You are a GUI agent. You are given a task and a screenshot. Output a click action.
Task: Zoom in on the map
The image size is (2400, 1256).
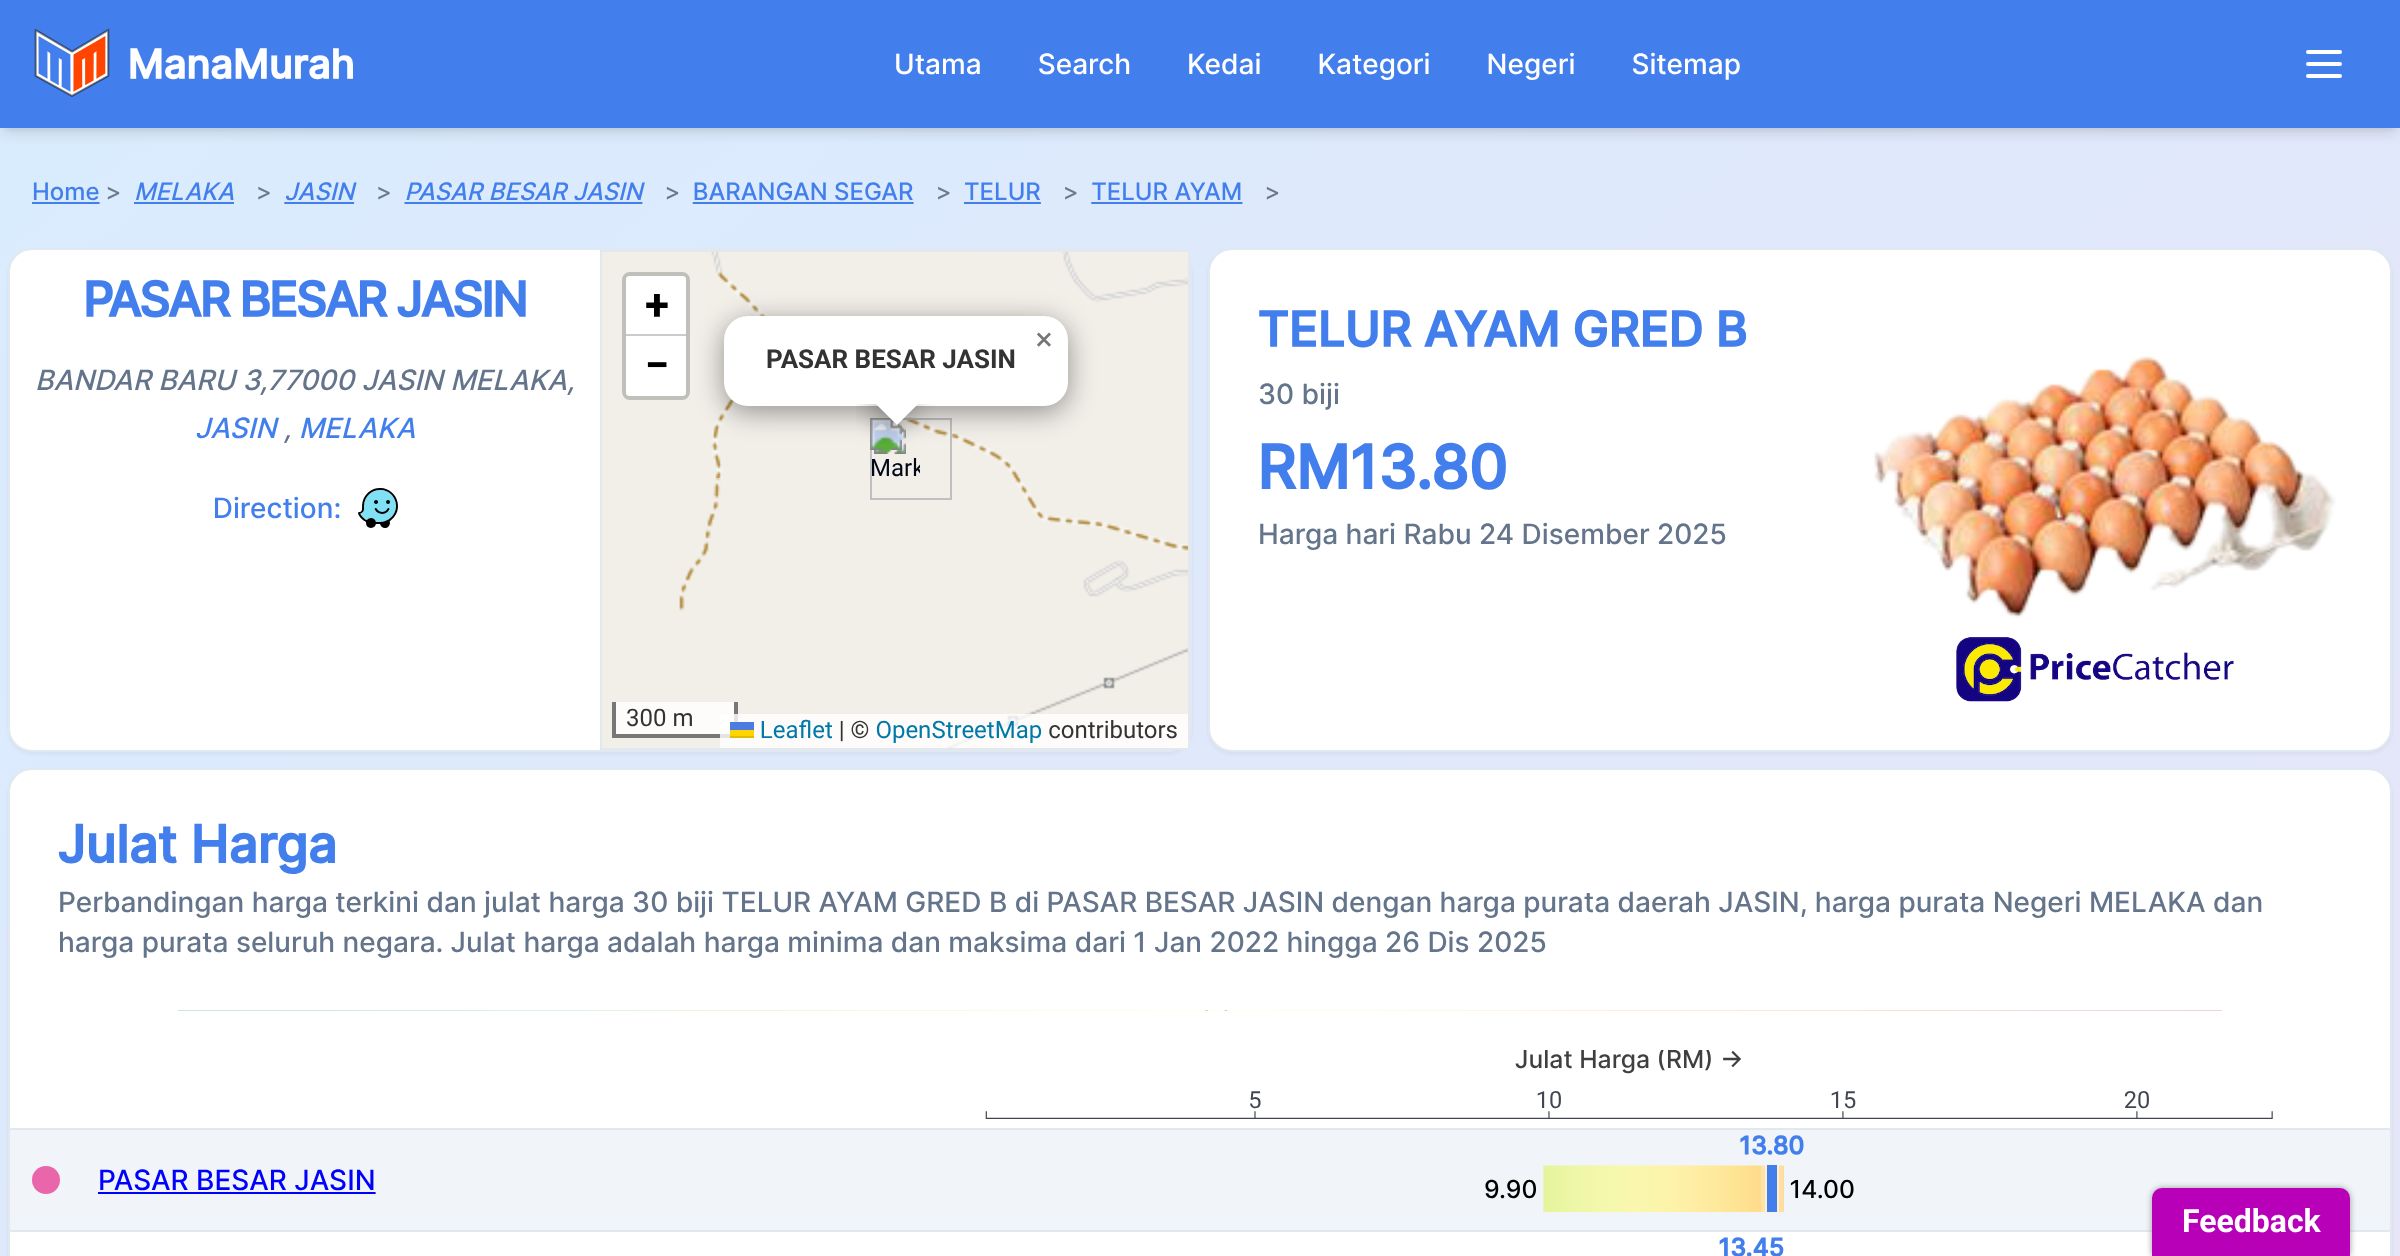656,305
